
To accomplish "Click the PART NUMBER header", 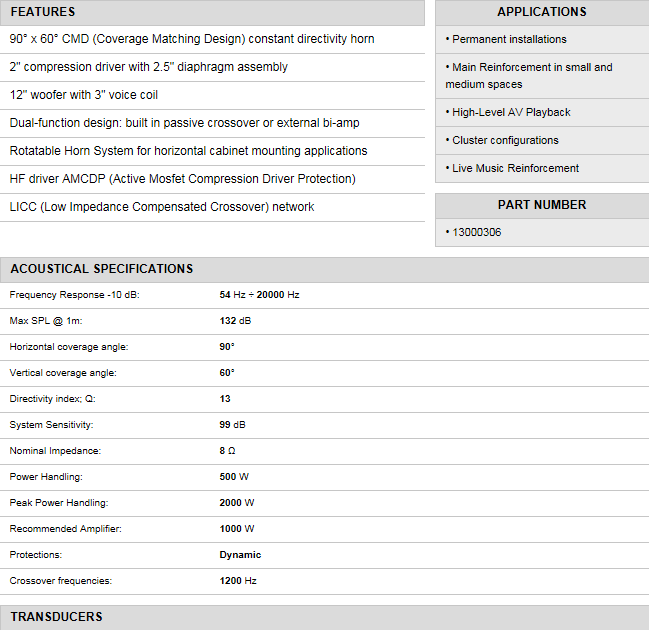I will [x=541, y=205].
